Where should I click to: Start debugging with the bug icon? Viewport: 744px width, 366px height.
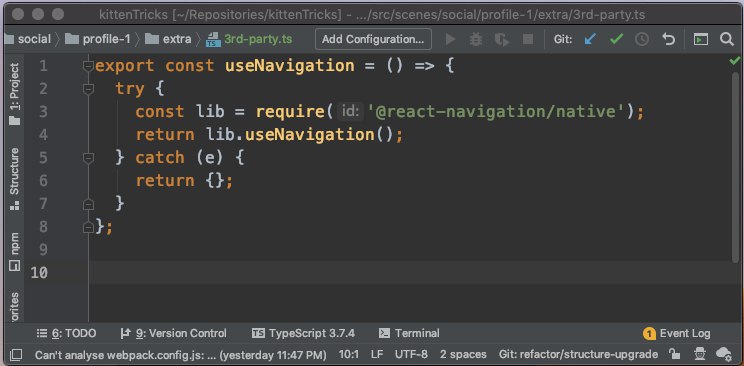[475, 39]
